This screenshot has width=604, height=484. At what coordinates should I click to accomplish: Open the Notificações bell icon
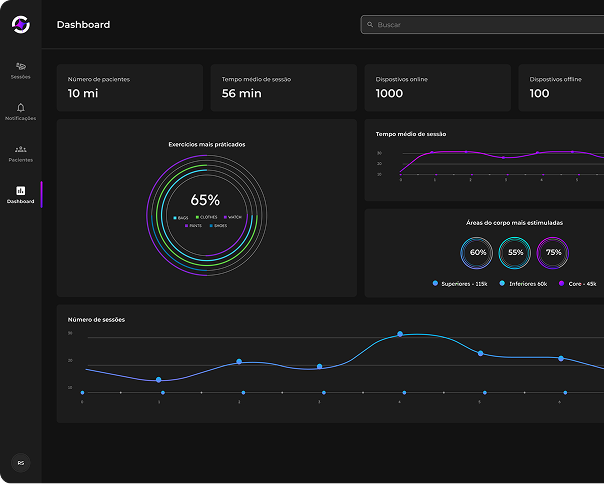[20, 108]
